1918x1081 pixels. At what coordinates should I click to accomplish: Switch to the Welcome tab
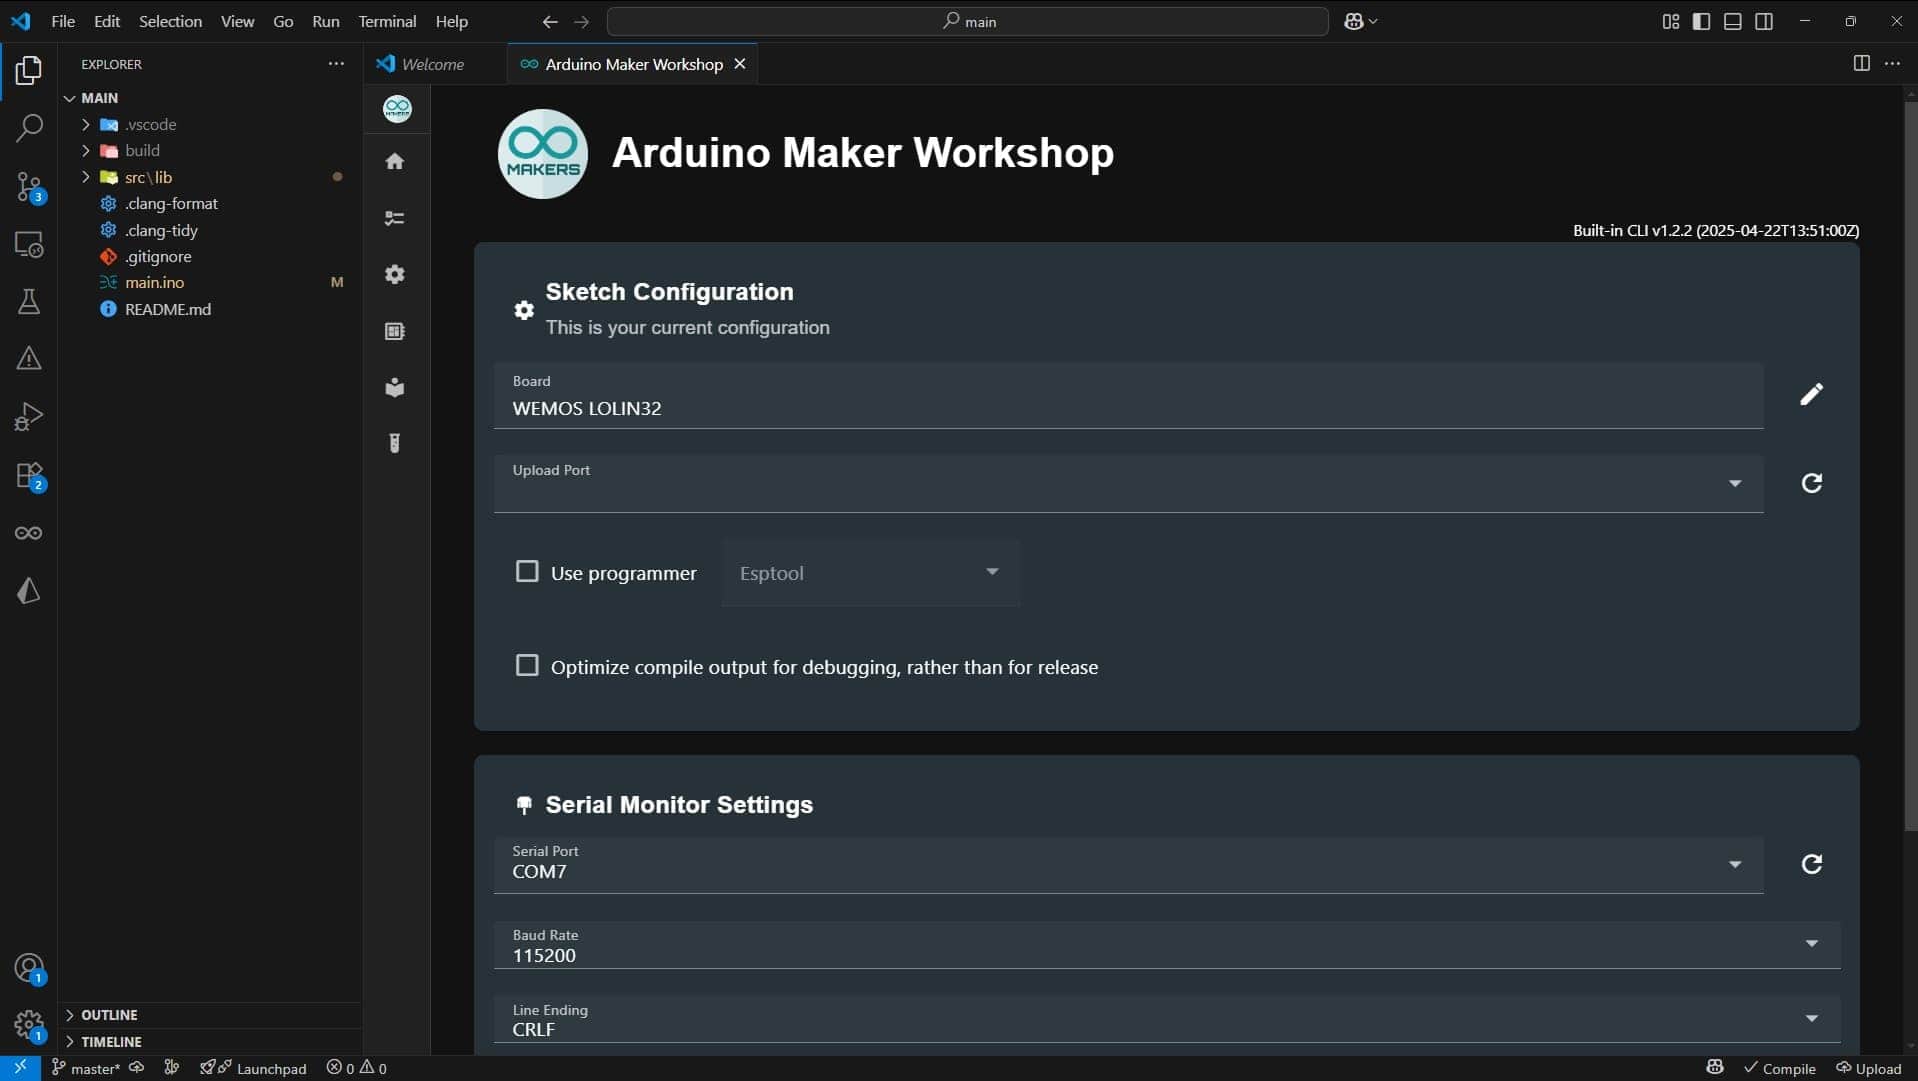[x=432, y=64]
